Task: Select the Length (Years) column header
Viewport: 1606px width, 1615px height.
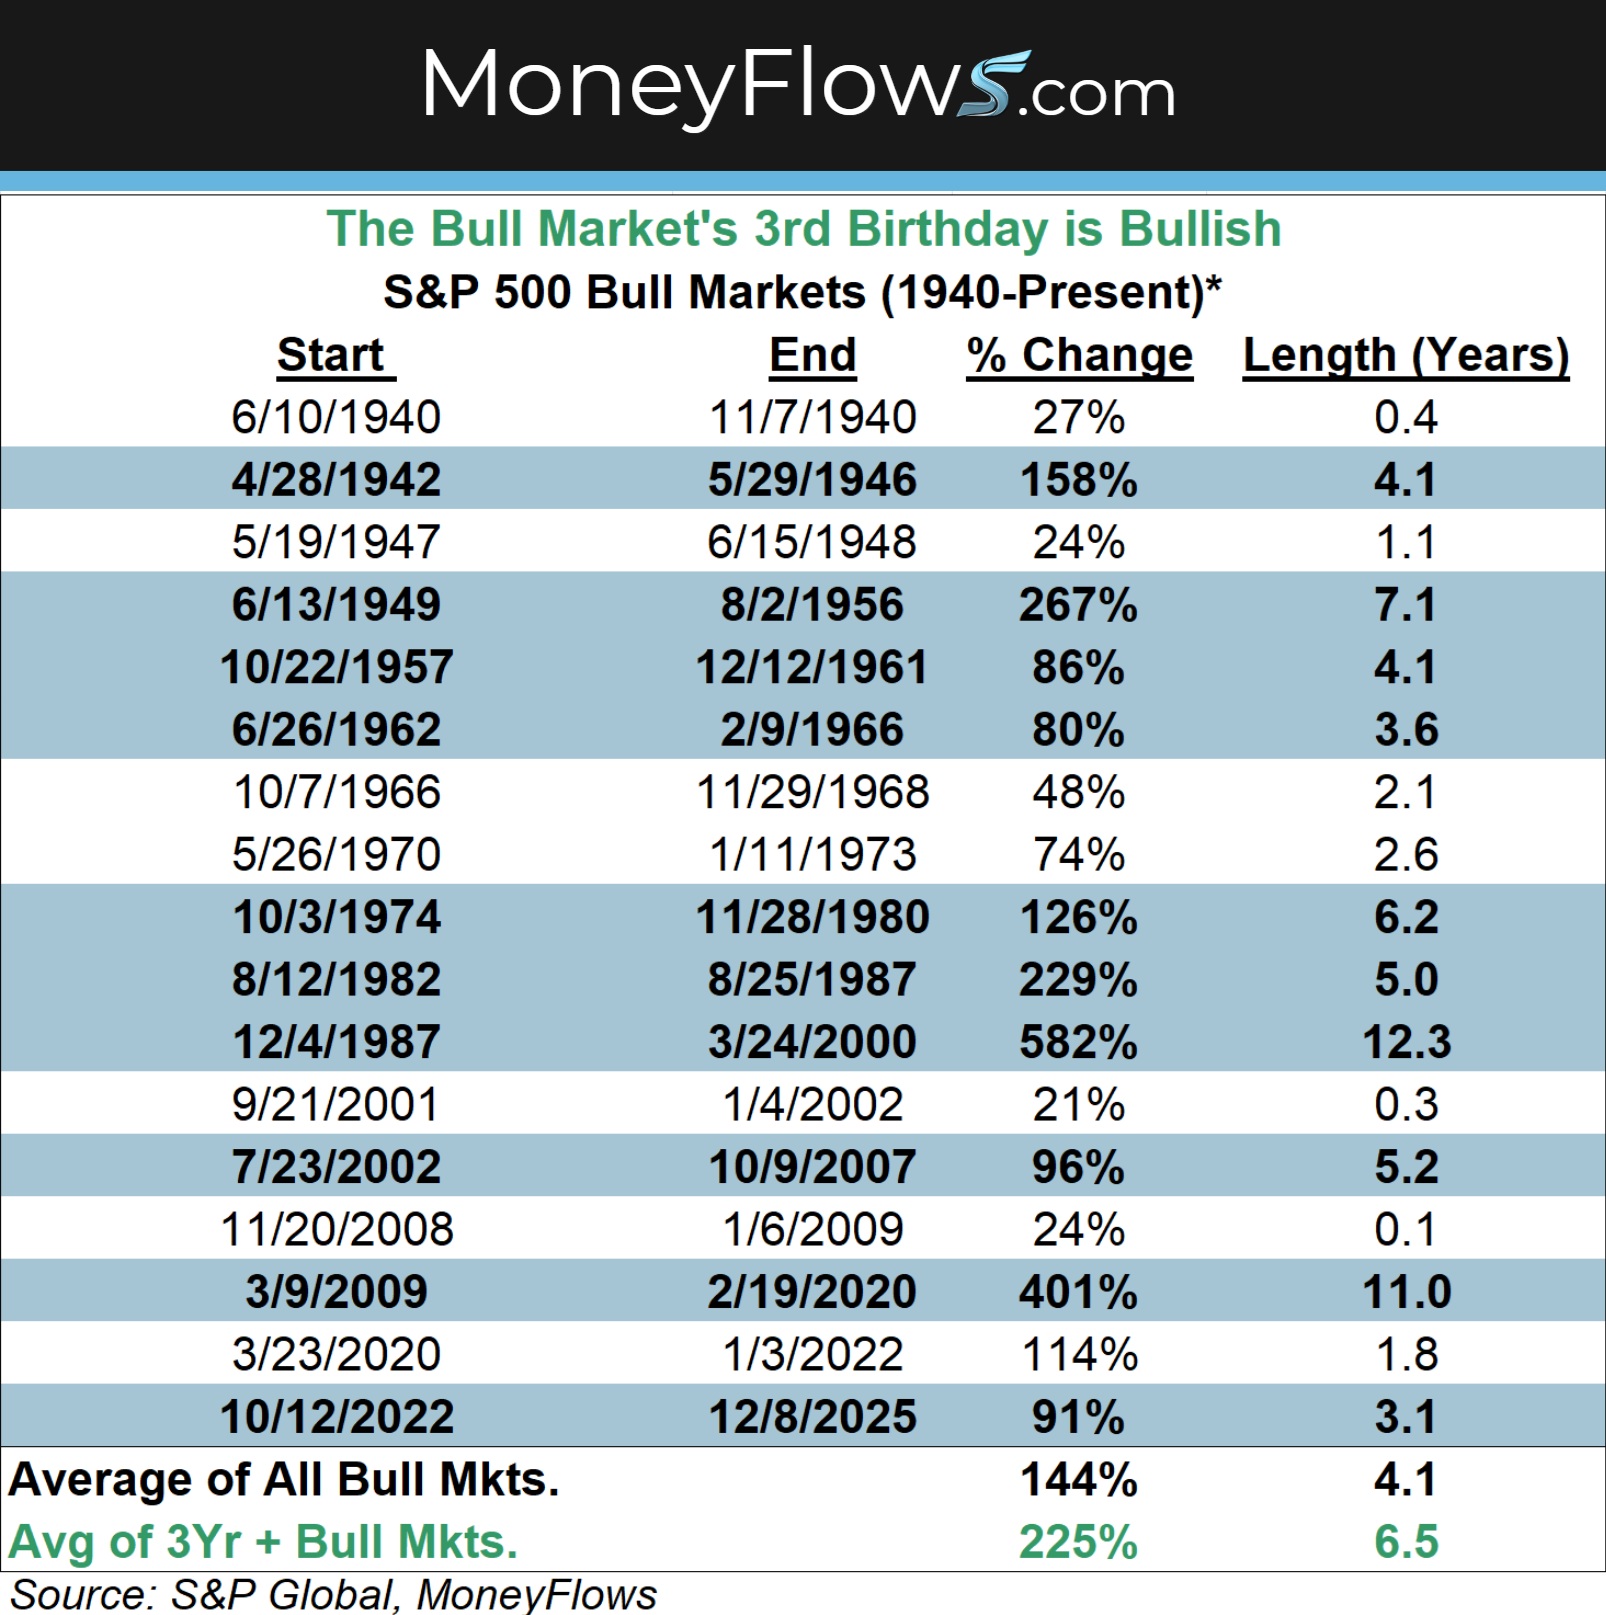Action: 1405,355
